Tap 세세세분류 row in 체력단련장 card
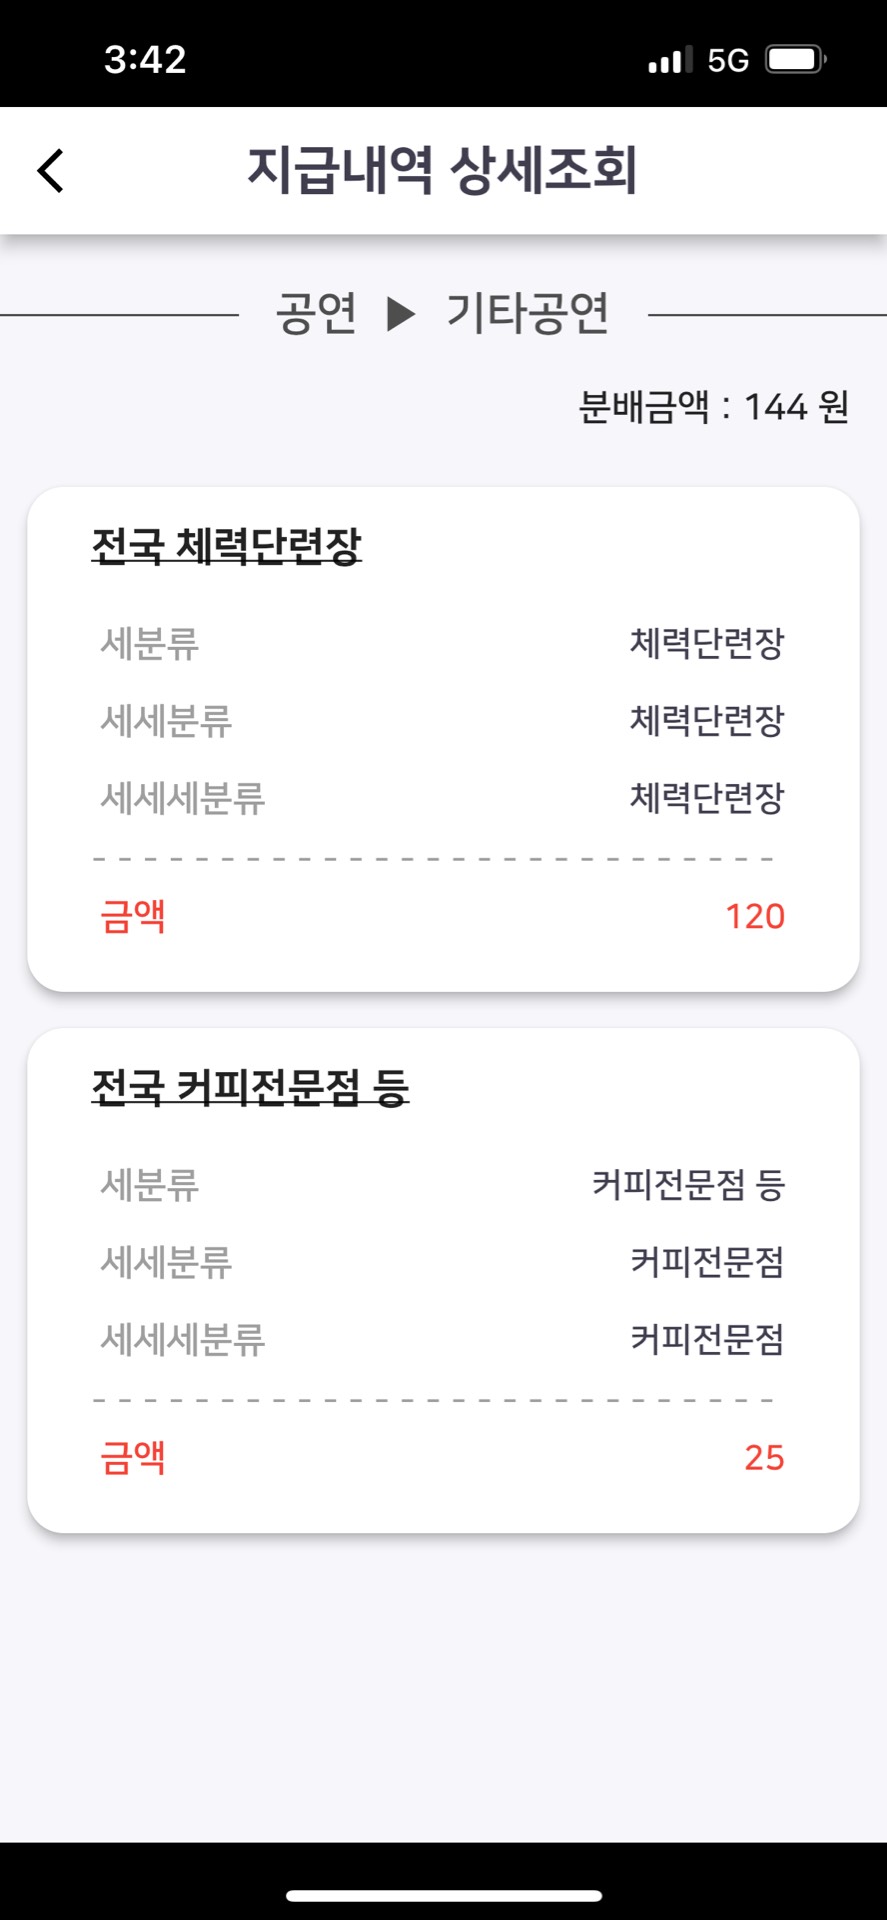 [x=442, y=798]
